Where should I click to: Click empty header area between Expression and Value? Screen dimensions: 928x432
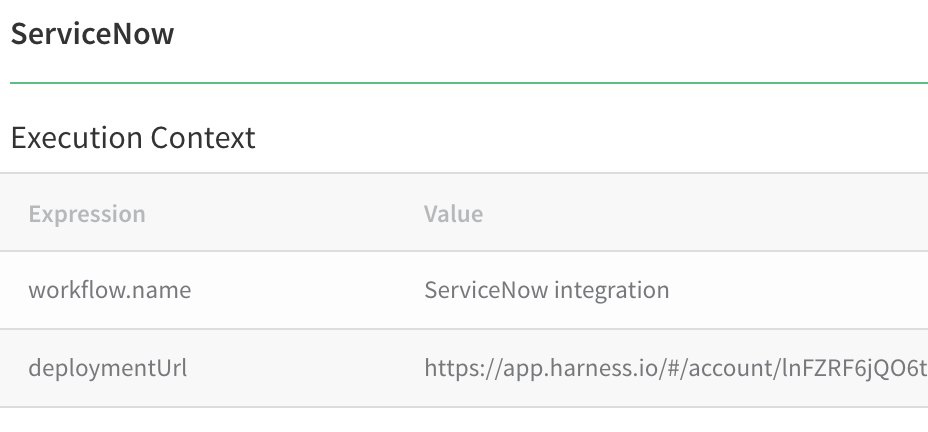pos(284,214)
